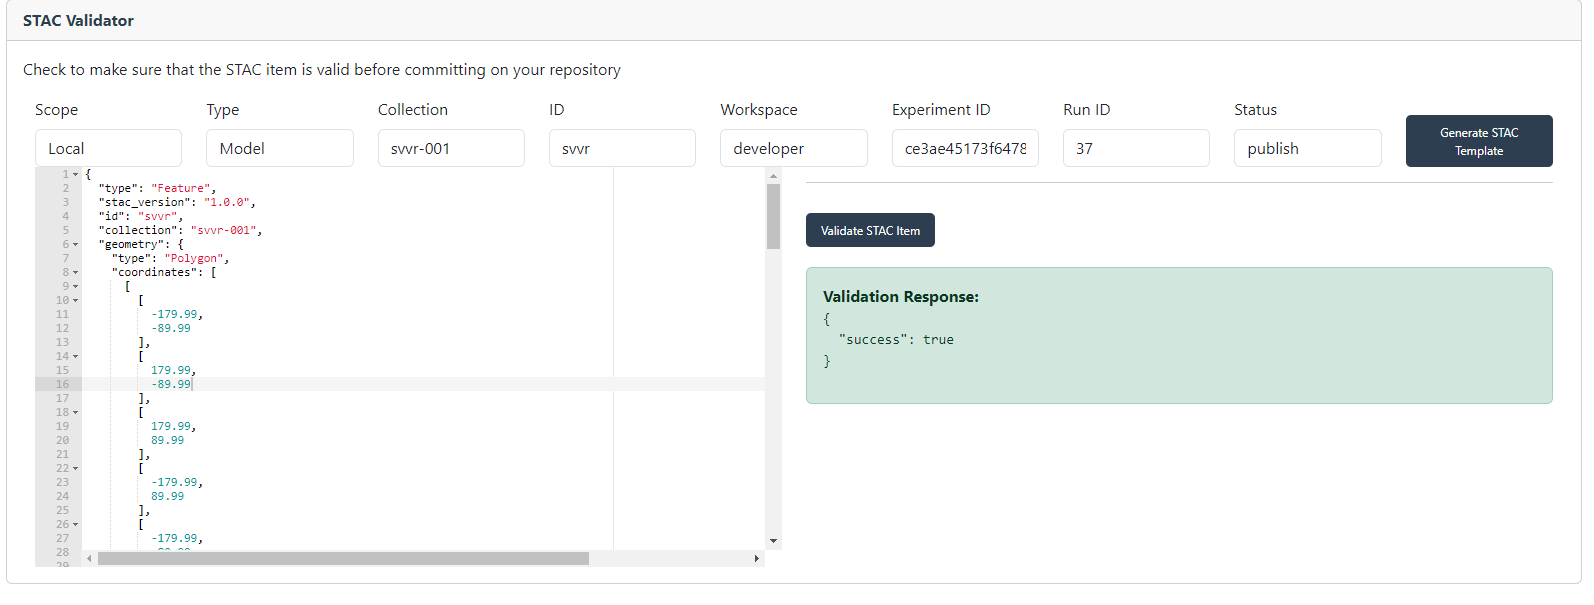Click horizontal scrollbar left arrow in editor

[x=89, y=559]
